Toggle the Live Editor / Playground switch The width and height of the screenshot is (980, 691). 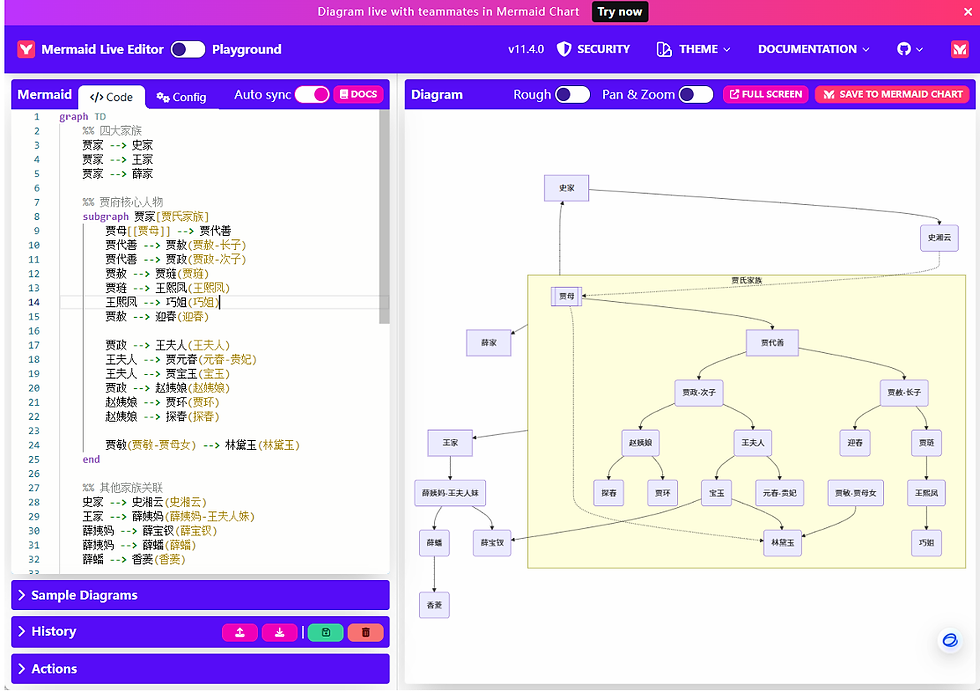[x=188, y=49]
